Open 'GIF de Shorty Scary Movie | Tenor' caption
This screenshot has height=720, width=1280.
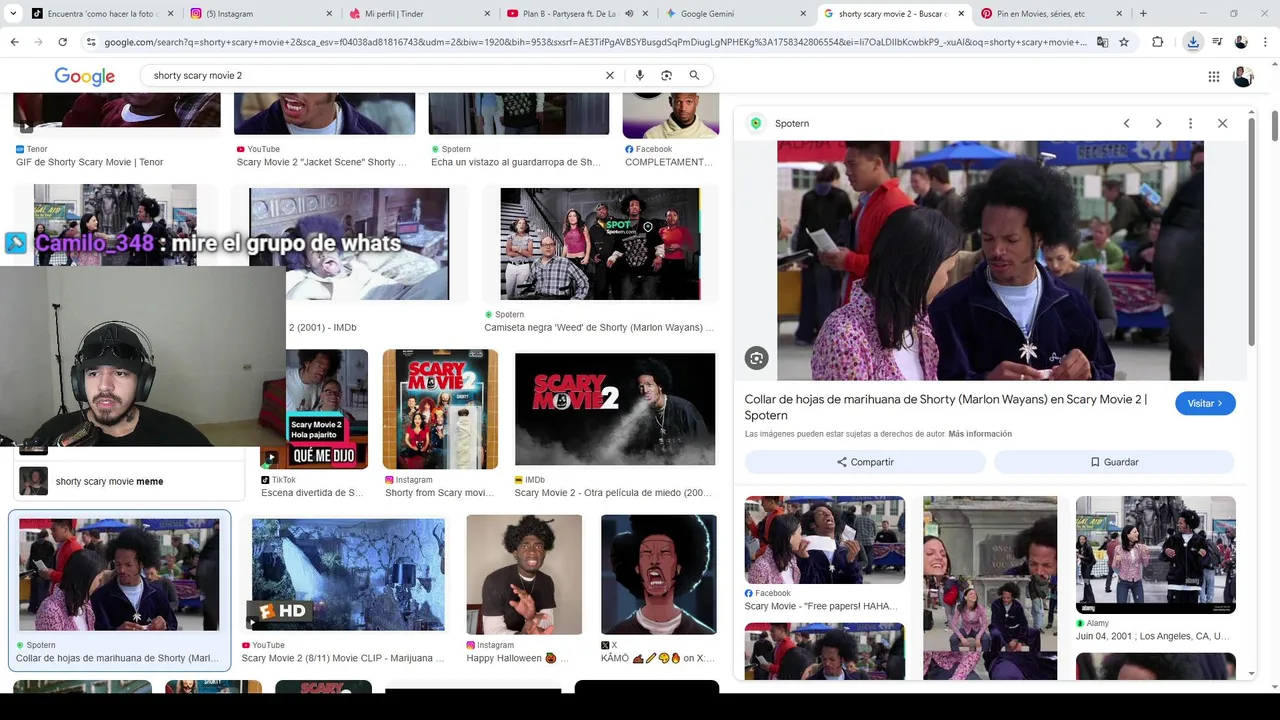coord(90,162)
